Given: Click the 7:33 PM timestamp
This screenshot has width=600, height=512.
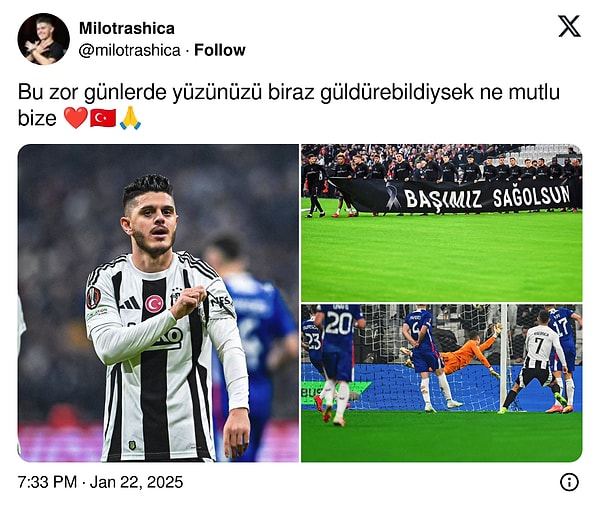Looking at the screenshot, I should pyautogui.click(x=47, y=482).
